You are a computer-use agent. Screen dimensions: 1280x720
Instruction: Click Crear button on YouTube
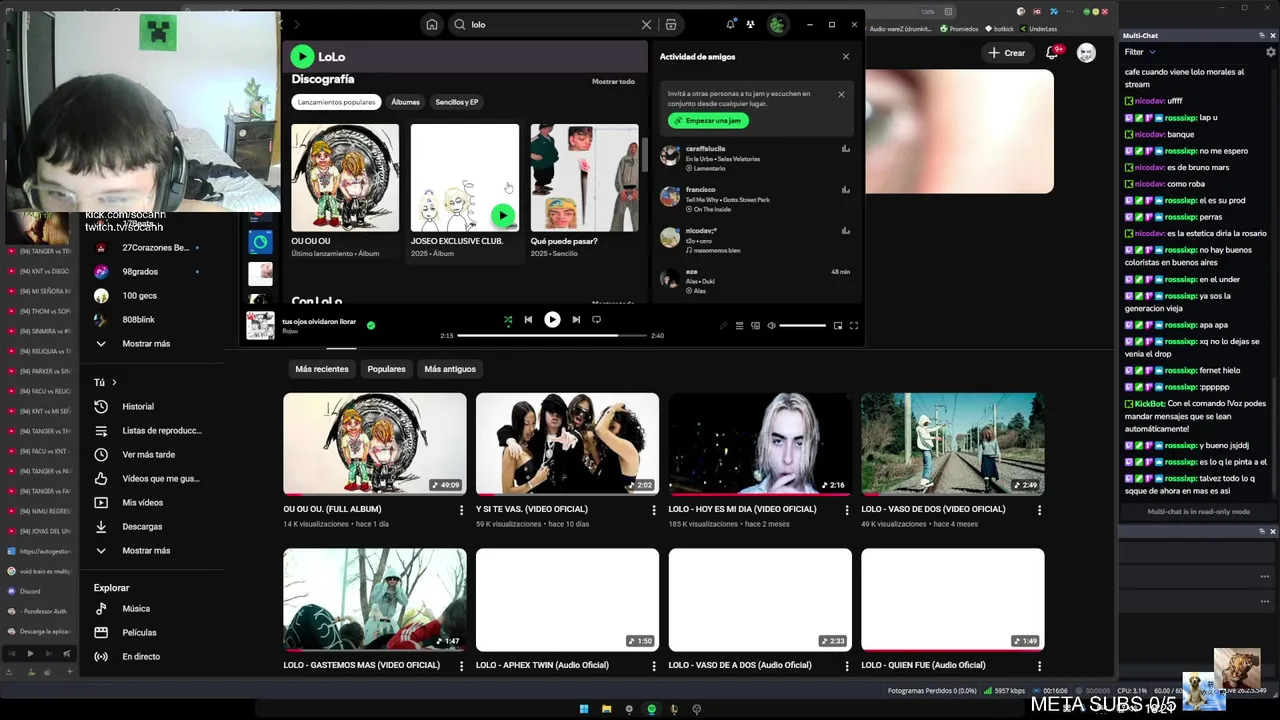tap(1006, 53)
